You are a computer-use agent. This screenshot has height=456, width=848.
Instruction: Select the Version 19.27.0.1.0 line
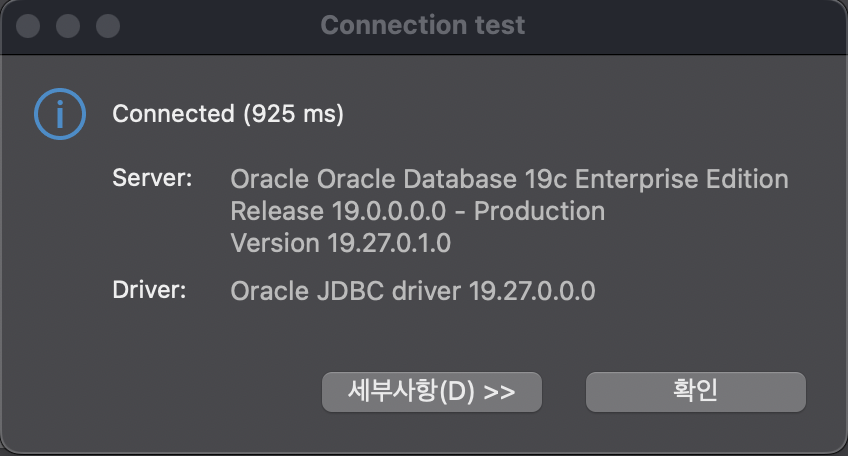pos(341,243)
